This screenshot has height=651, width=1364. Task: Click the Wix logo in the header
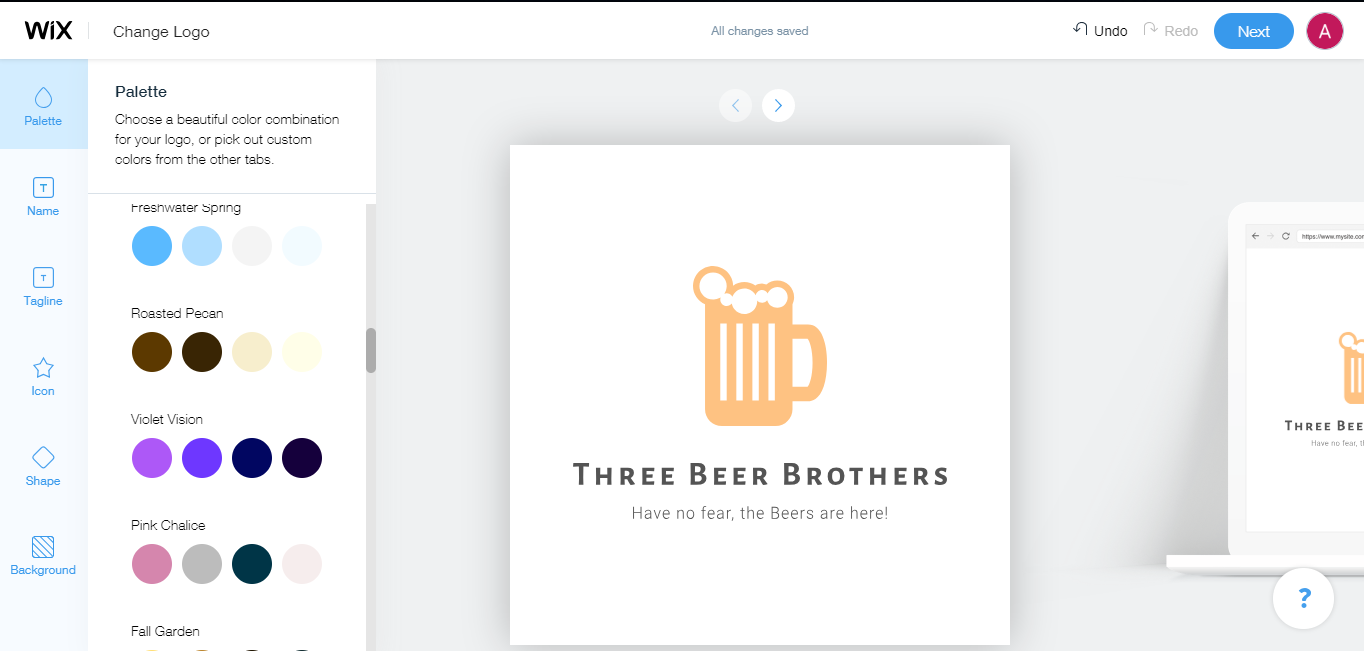(47, 29)
